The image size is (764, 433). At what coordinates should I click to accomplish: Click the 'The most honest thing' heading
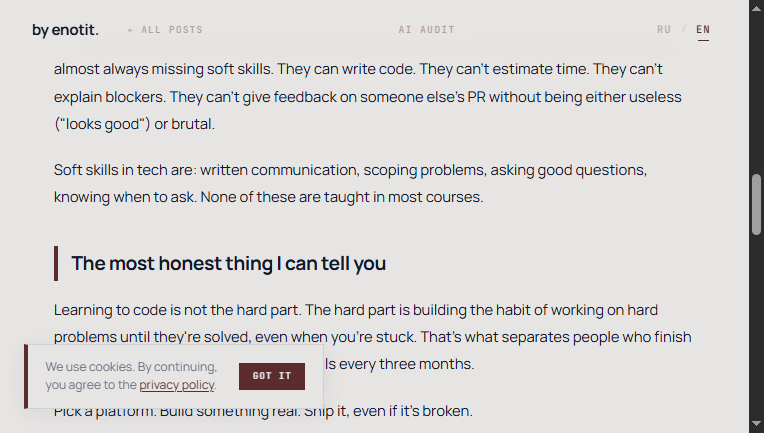228,264
